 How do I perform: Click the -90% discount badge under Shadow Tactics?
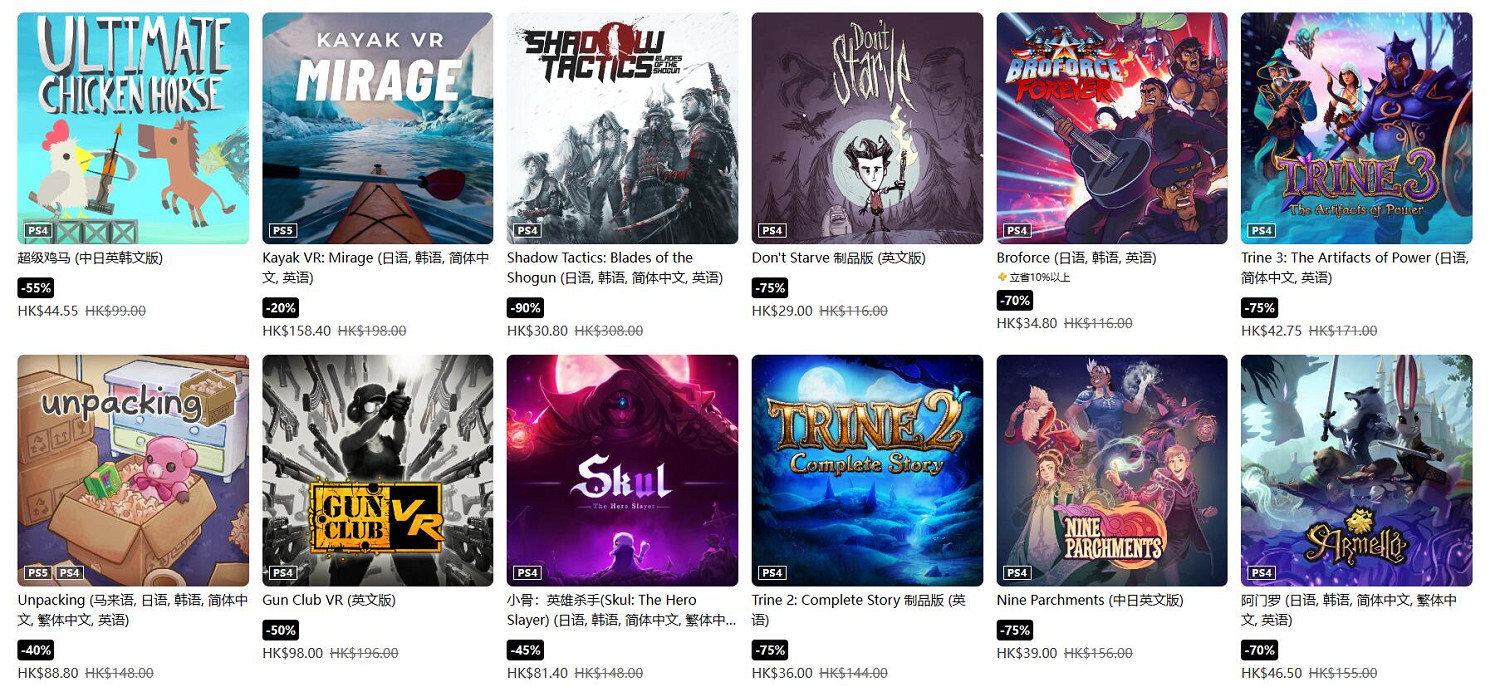pos(526,308)
